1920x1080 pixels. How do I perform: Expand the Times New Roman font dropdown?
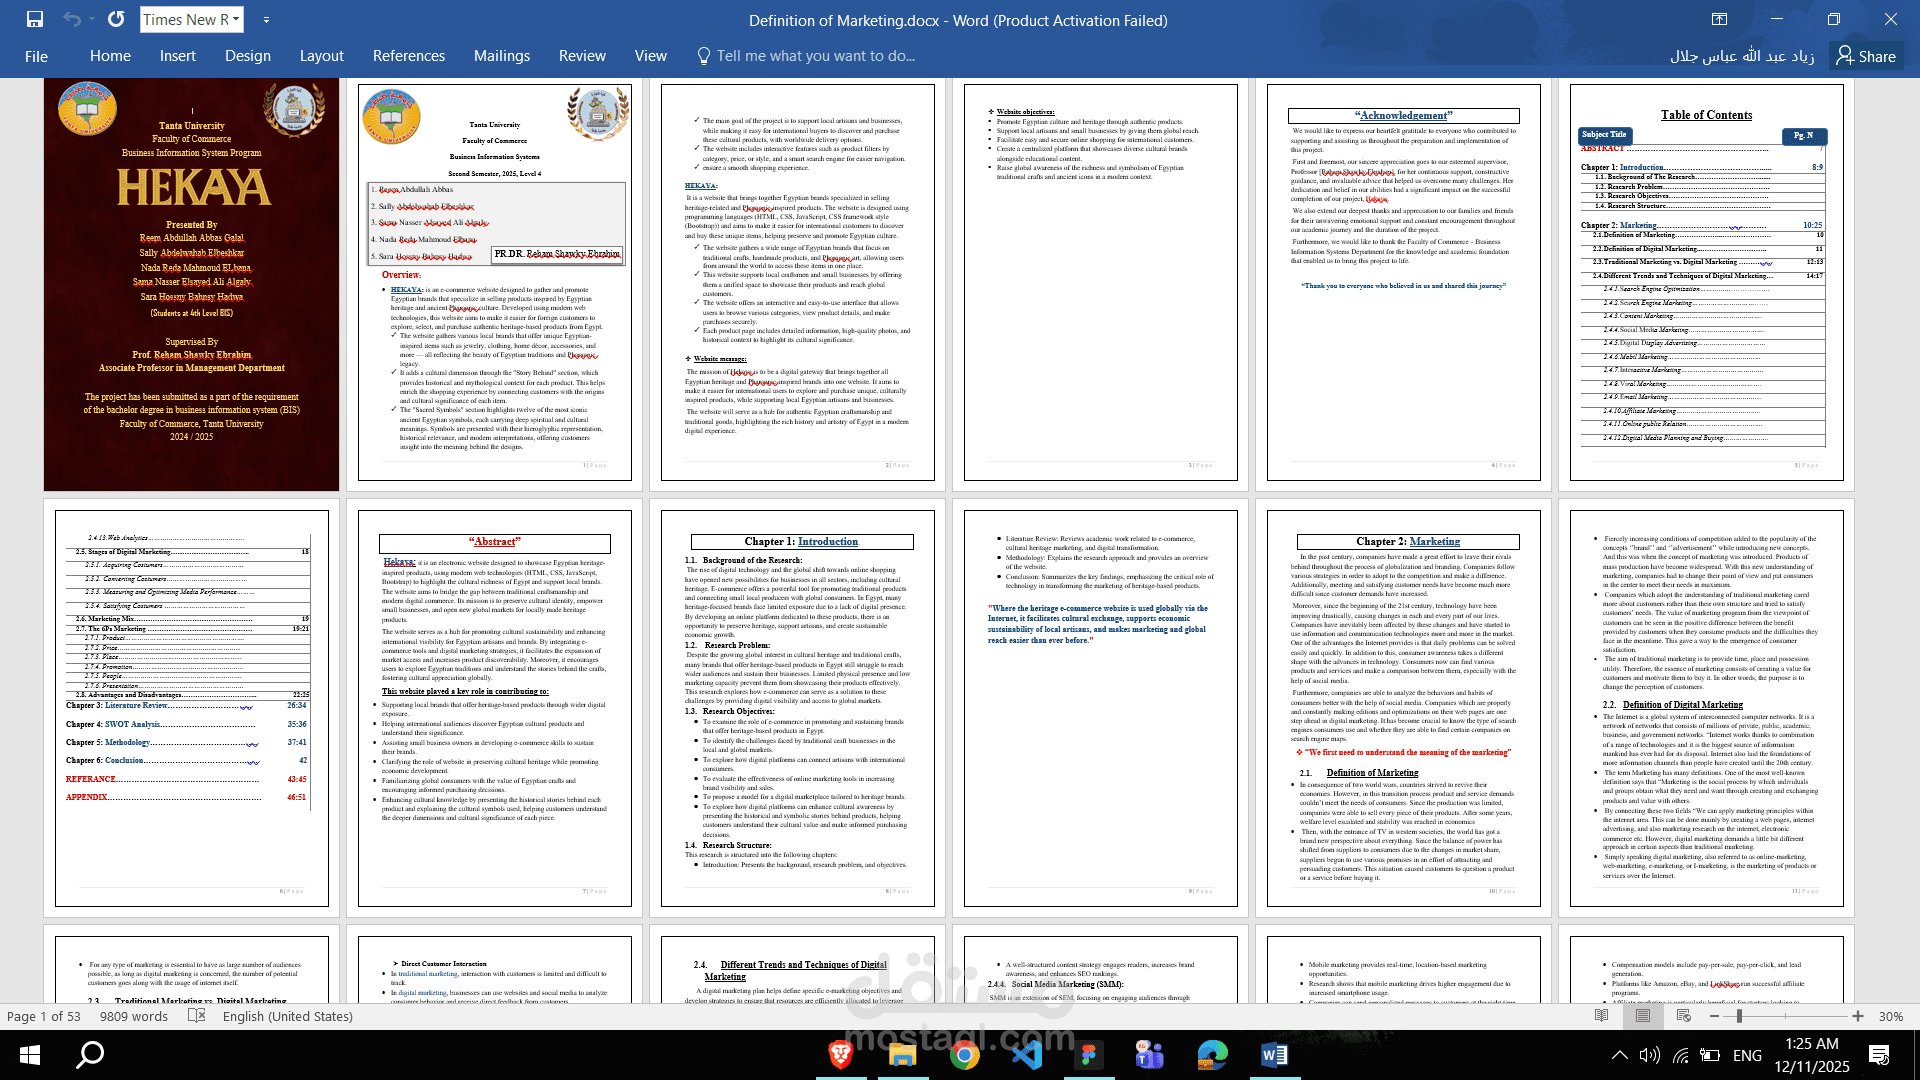coord(236,19)
